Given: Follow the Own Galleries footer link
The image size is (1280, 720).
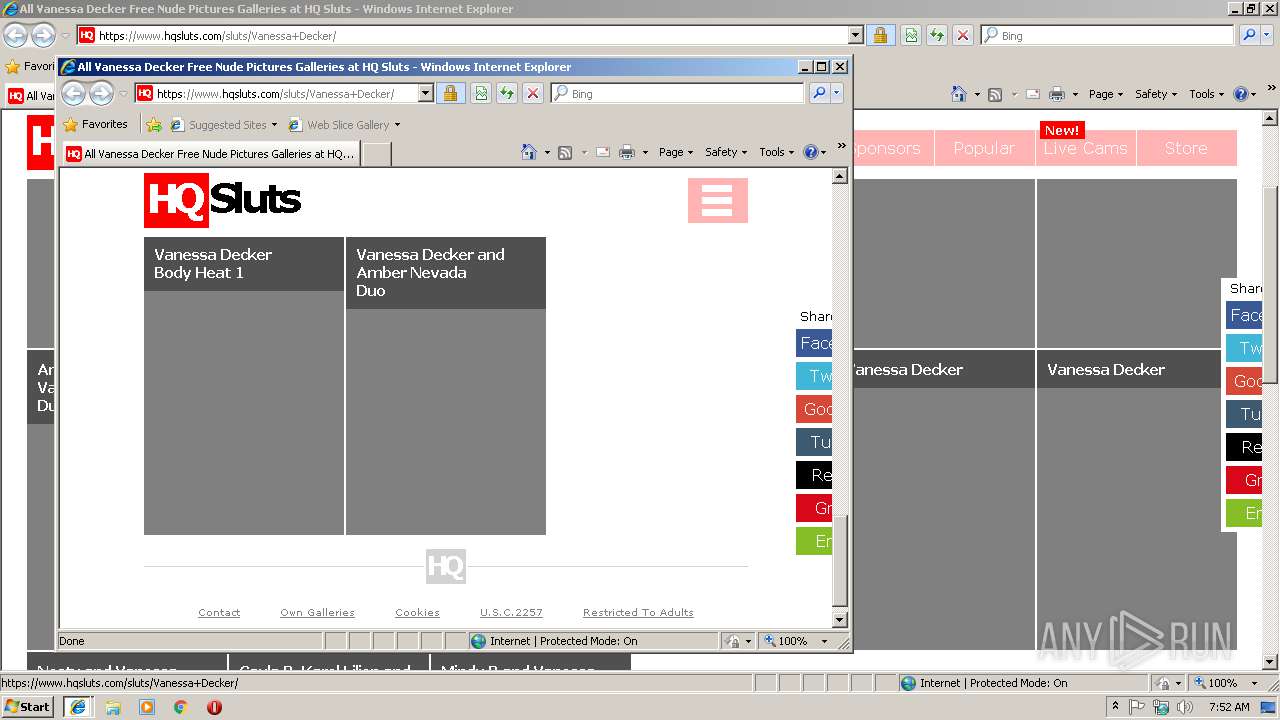Looking at the screenshot, I should tap(317, 612).
